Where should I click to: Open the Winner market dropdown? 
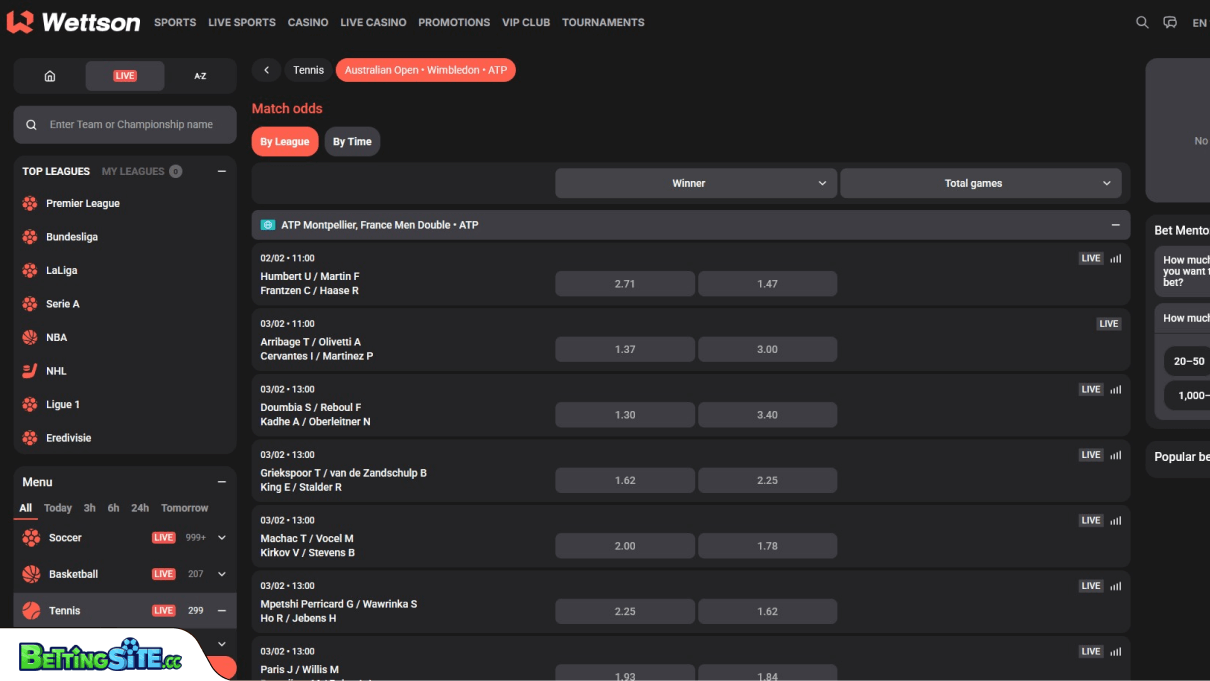tap(695, 183)
